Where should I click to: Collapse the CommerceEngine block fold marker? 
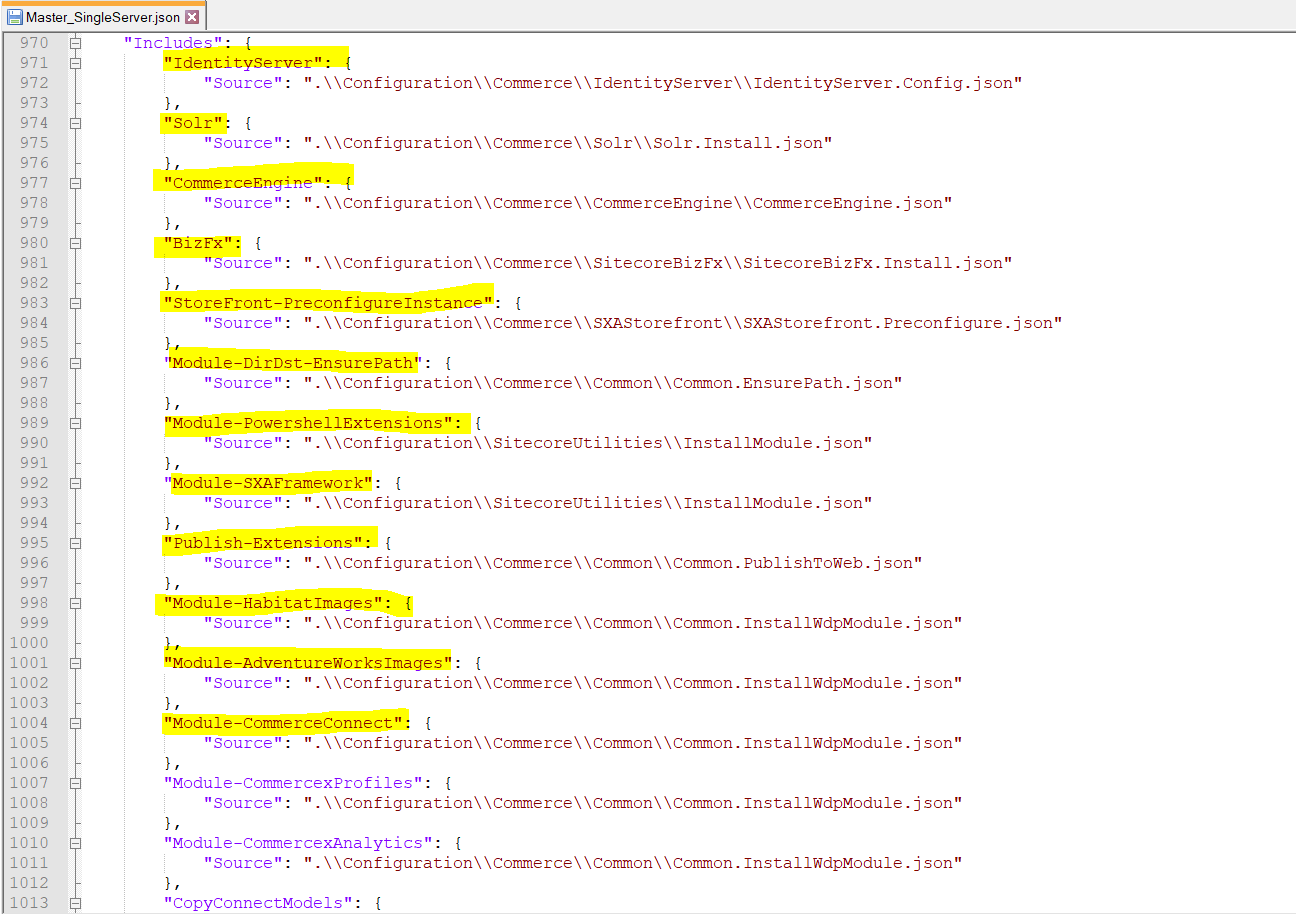click(x=74, y=183)
